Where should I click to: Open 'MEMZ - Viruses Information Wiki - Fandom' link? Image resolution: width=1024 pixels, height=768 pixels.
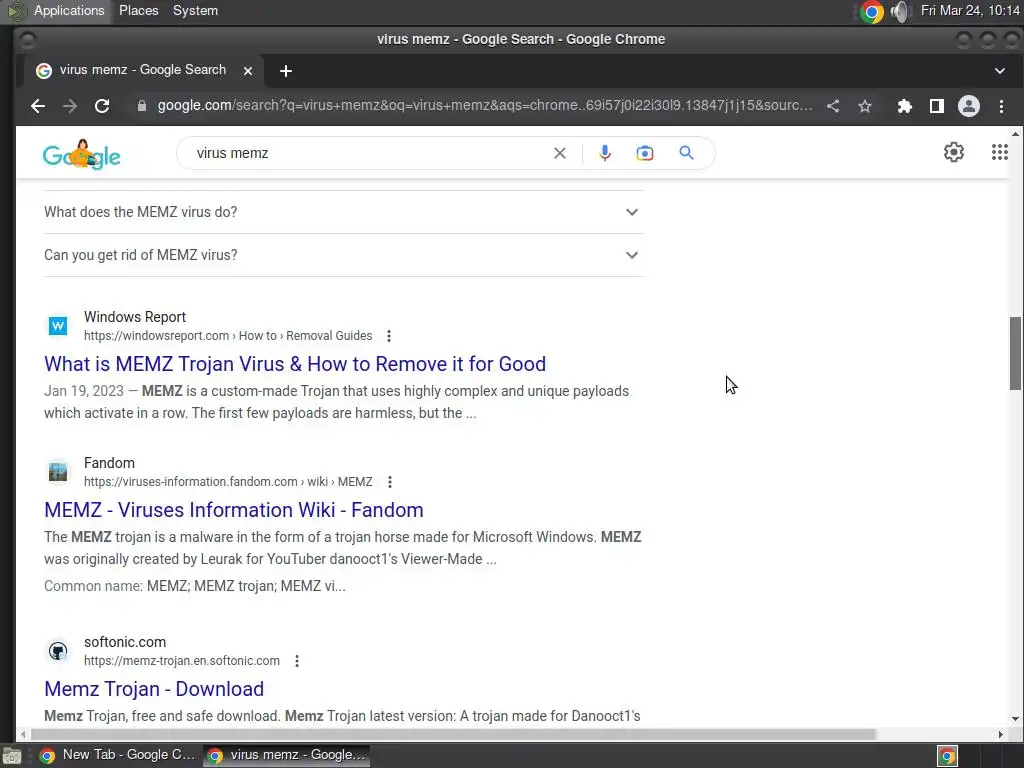[x=234, y=510]
